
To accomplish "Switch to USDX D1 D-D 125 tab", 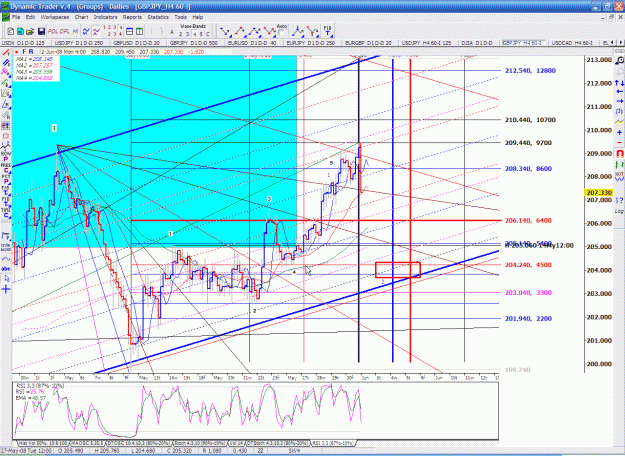I will click(24, 43).
